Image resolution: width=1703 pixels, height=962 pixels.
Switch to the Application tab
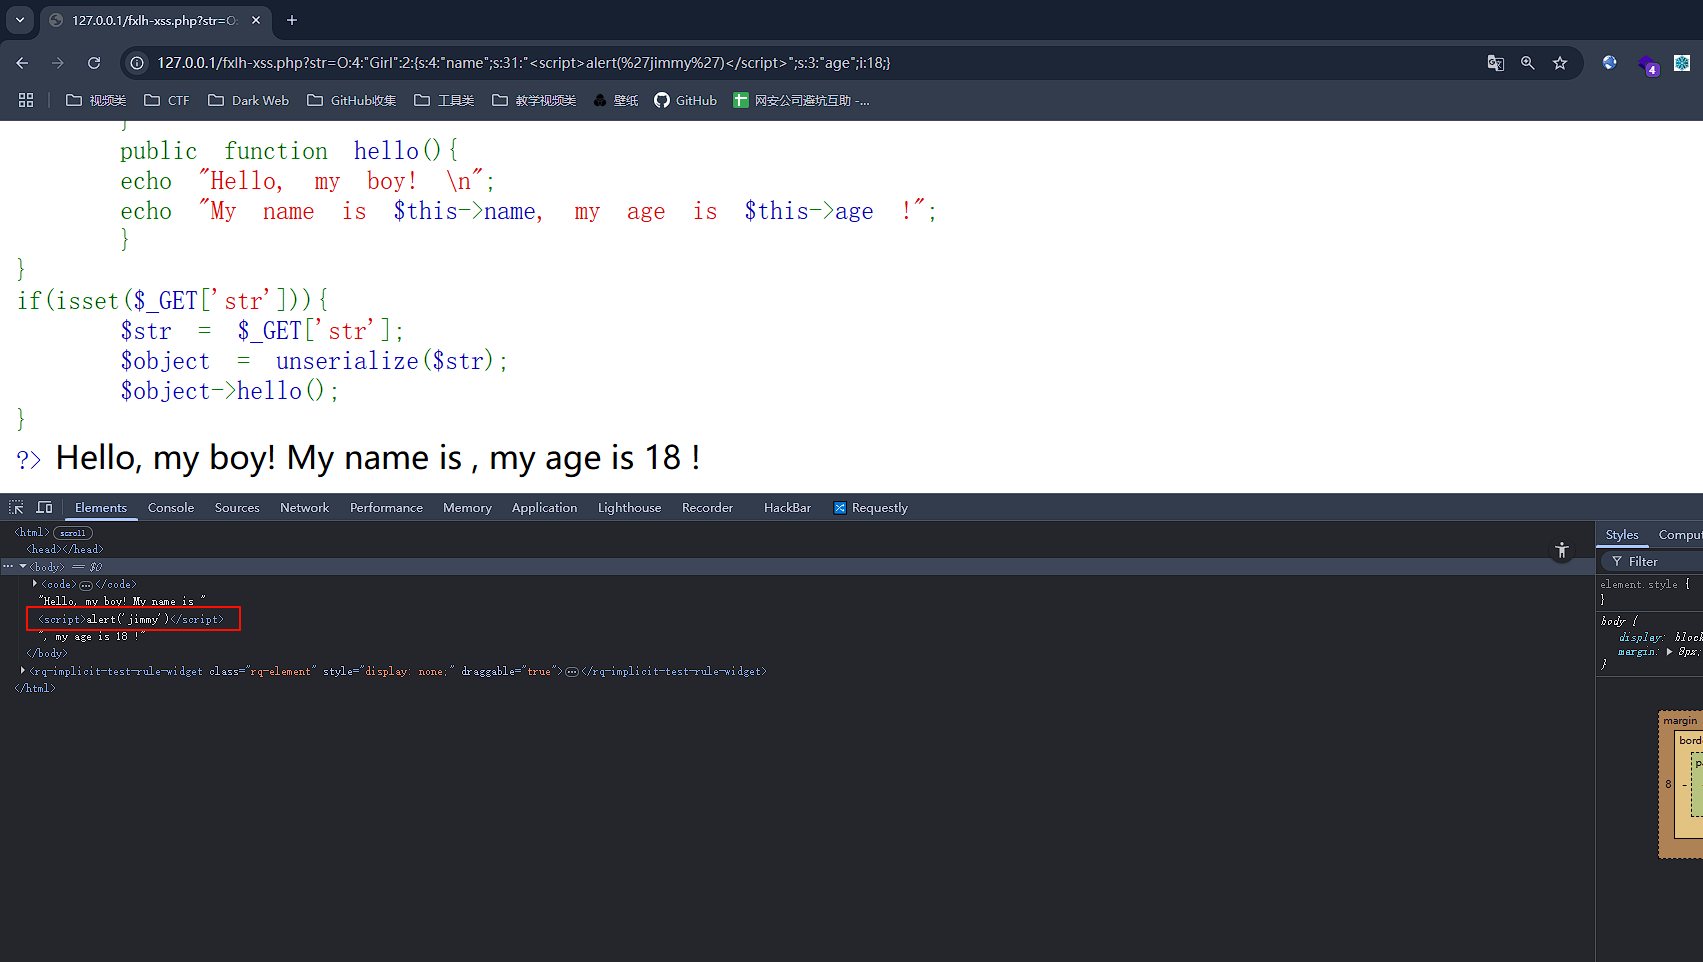[x=544, y=508]
